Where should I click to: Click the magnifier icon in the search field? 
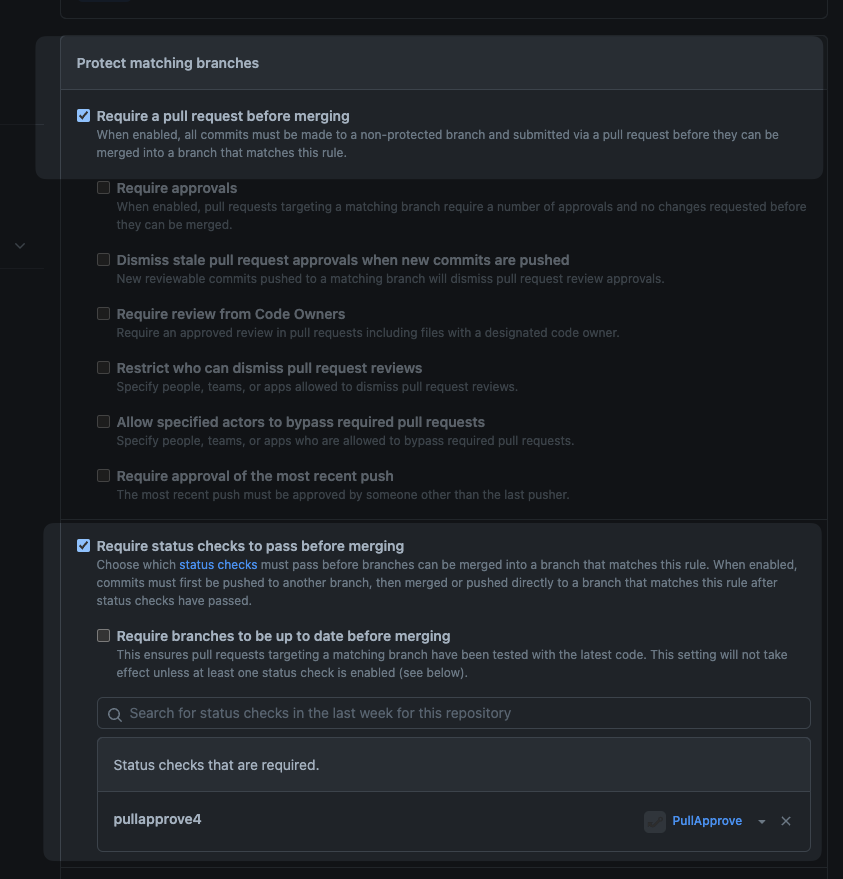(x=115, y=714)
